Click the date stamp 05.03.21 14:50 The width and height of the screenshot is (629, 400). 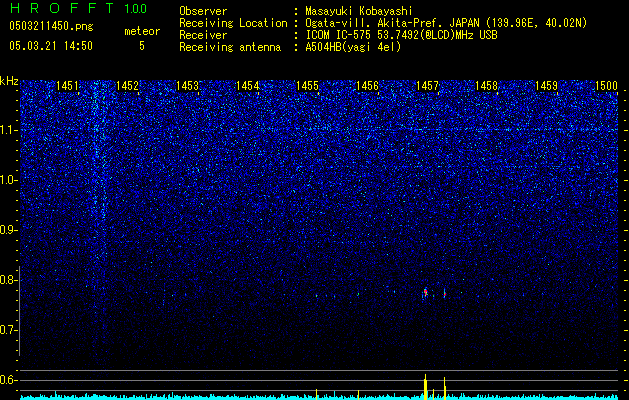point(51,46)
